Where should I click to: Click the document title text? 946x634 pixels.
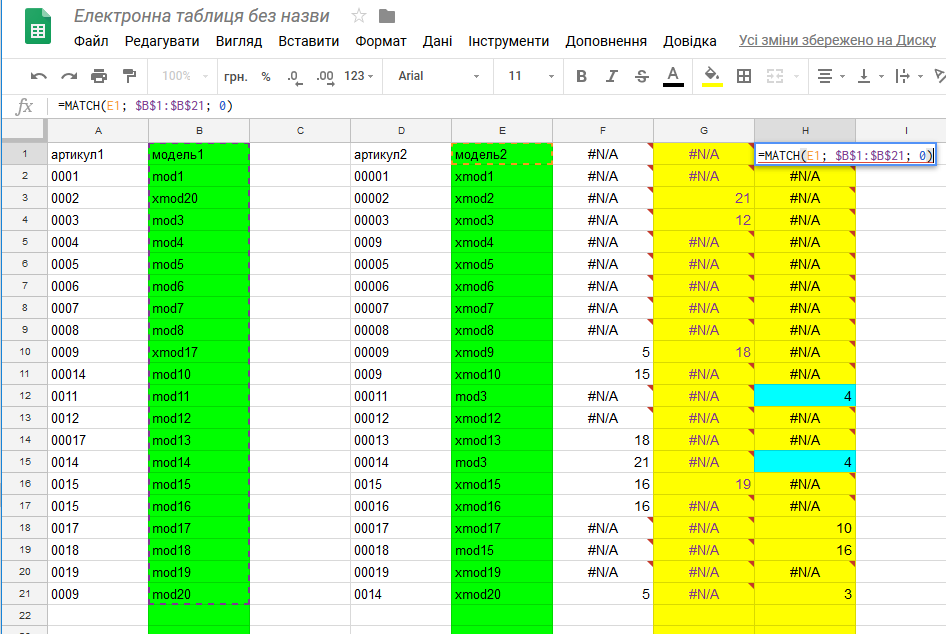click(202, 16)
